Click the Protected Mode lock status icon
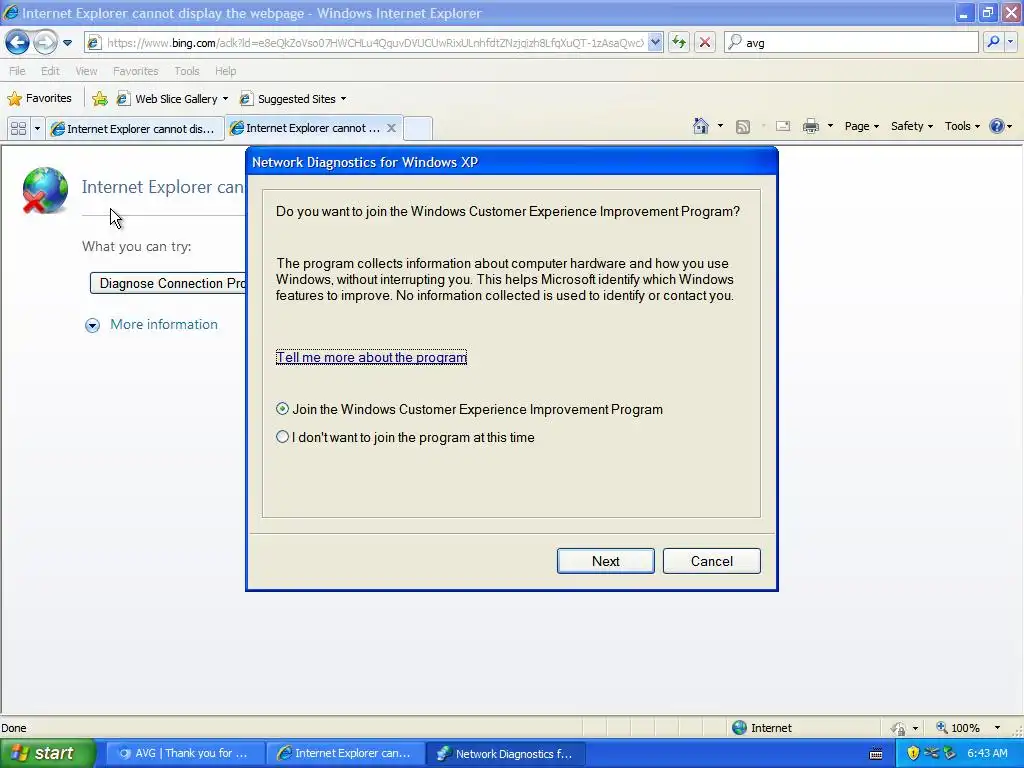This screenshot has height=768, width=1024. pos(899,728)
